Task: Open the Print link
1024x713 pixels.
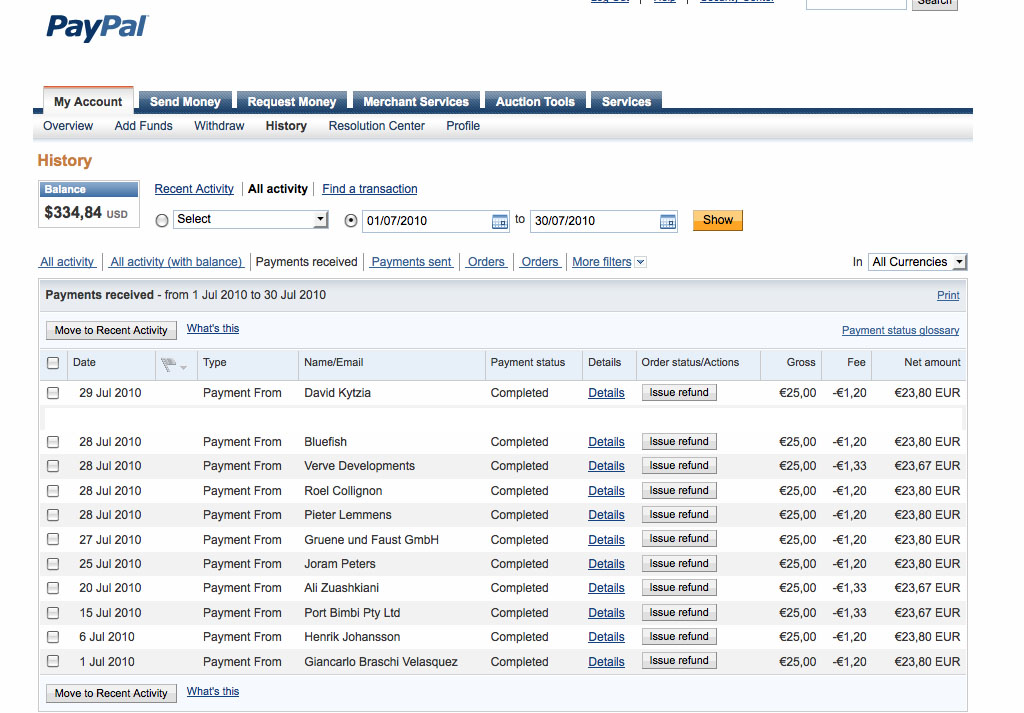Action: click(x=948, y=295)
